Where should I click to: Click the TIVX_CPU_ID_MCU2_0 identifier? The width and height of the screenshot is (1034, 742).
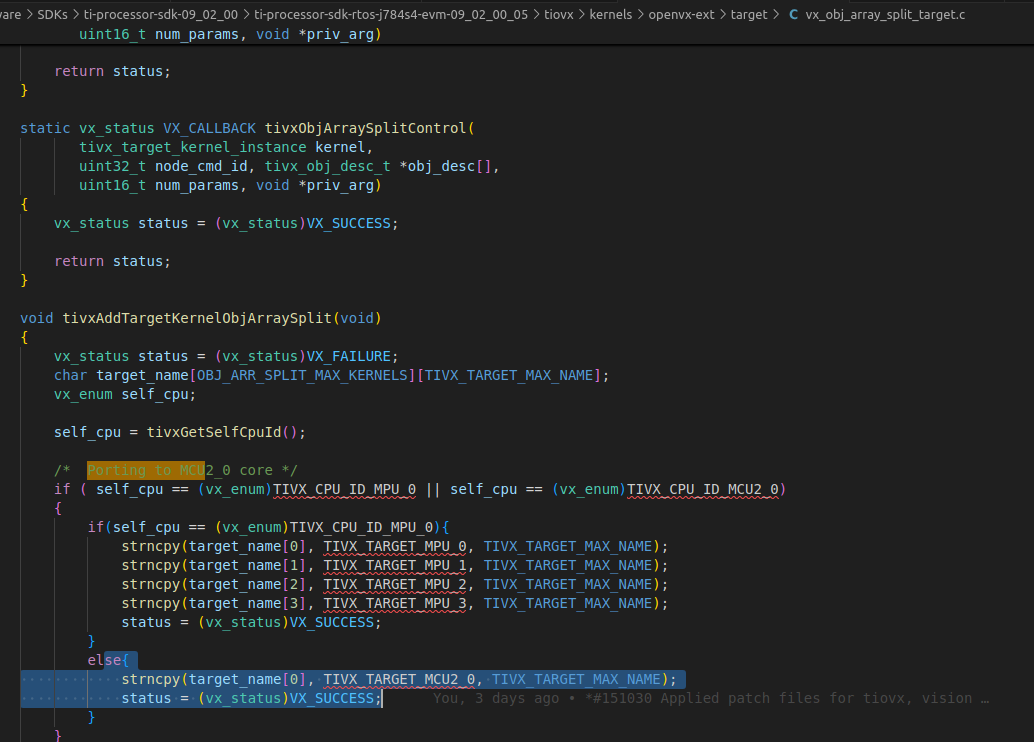(703, 489)
